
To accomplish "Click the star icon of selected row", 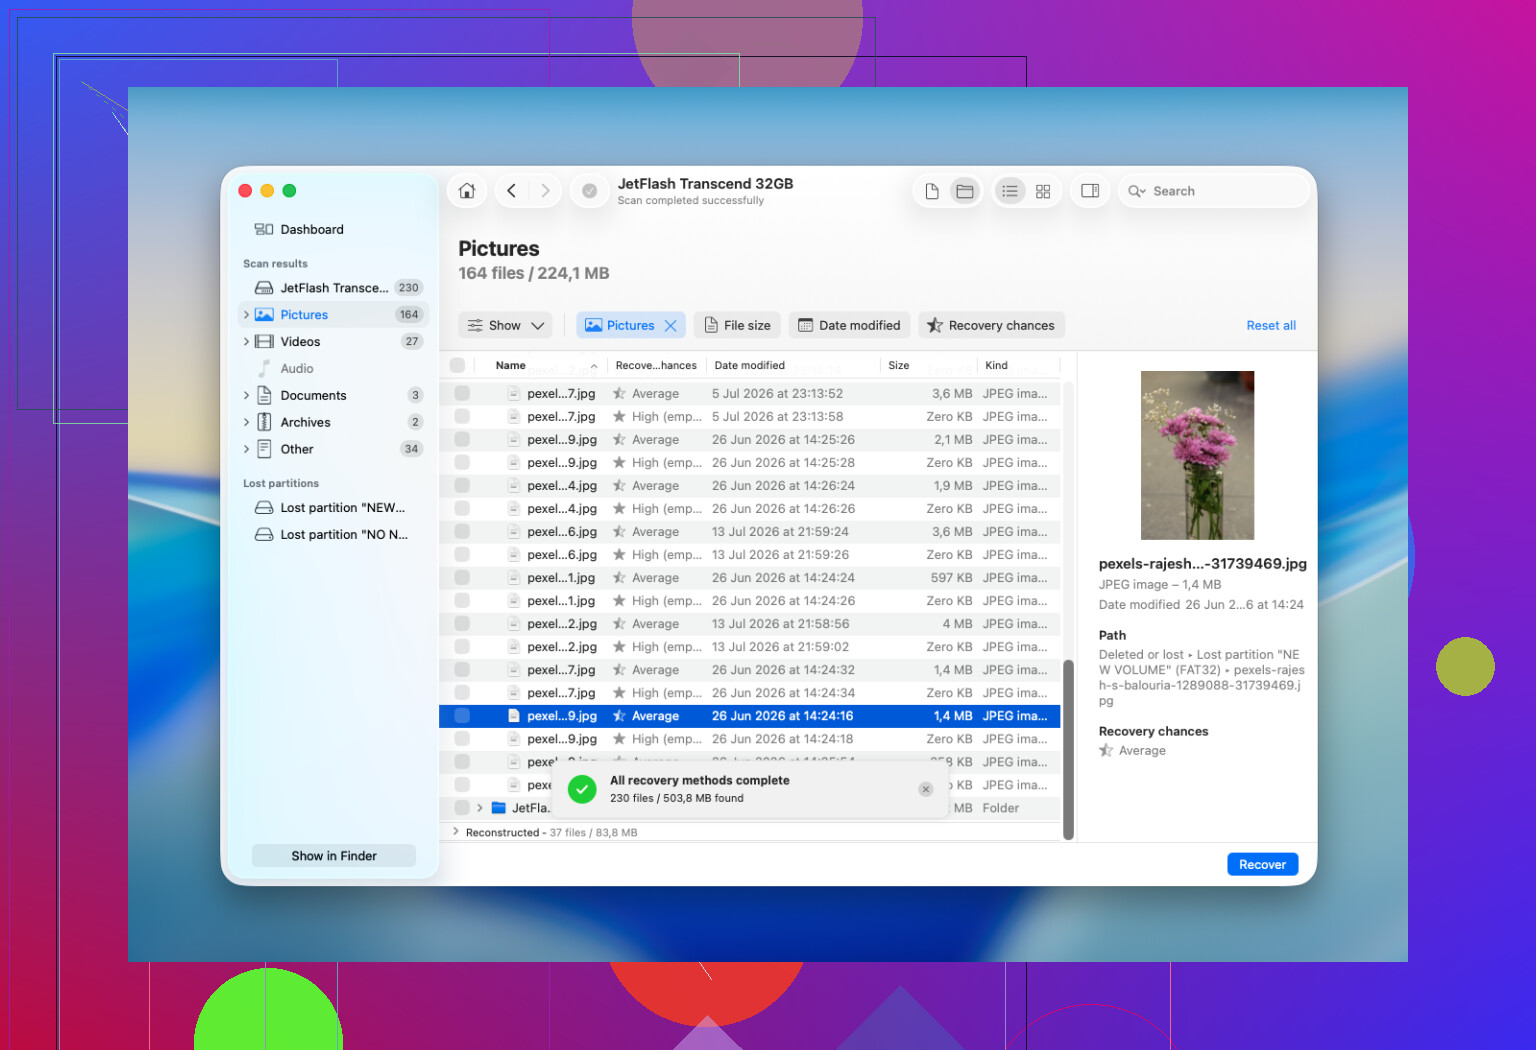I will [x=620, y=716].
